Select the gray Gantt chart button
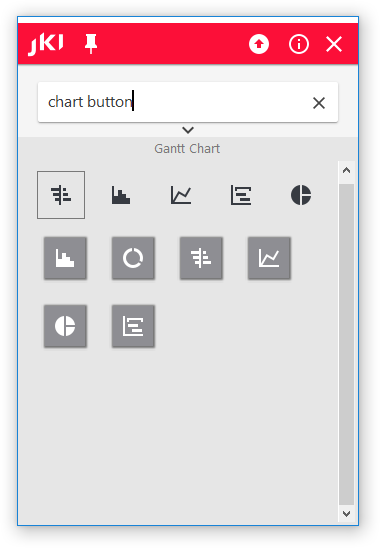380x548 pixels. (x=201, y=258)
